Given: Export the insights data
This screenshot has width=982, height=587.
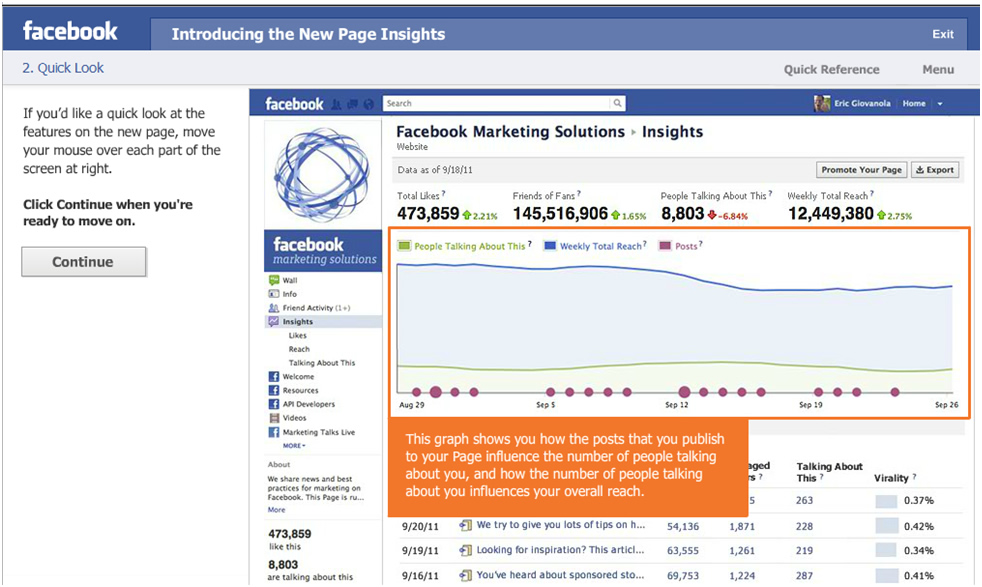Looking at the screenshot, I should pos(934,170).
